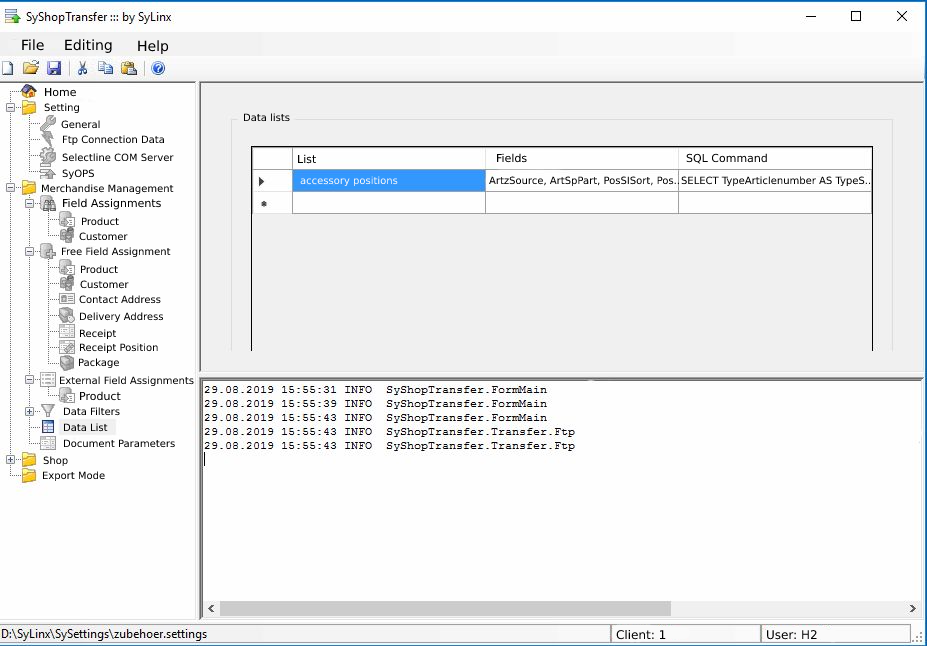Click the Field Assignments icon

(49, 204)
